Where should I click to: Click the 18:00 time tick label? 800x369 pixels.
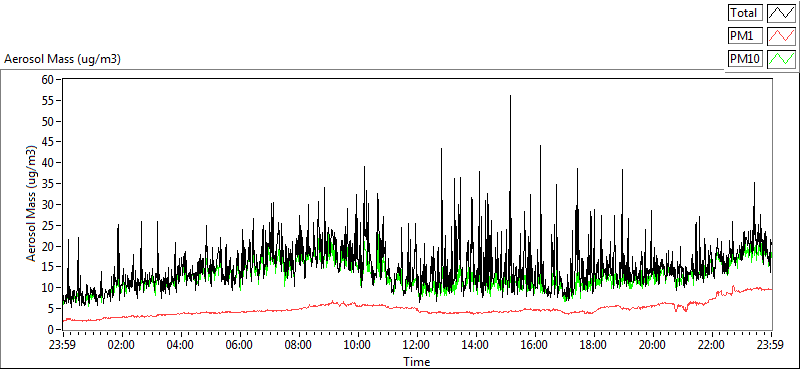[594, 345]
